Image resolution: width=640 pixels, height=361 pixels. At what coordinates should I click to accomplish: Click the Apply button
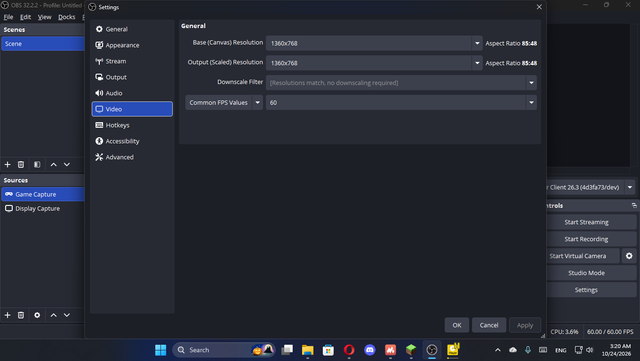(x=525, y=325)
